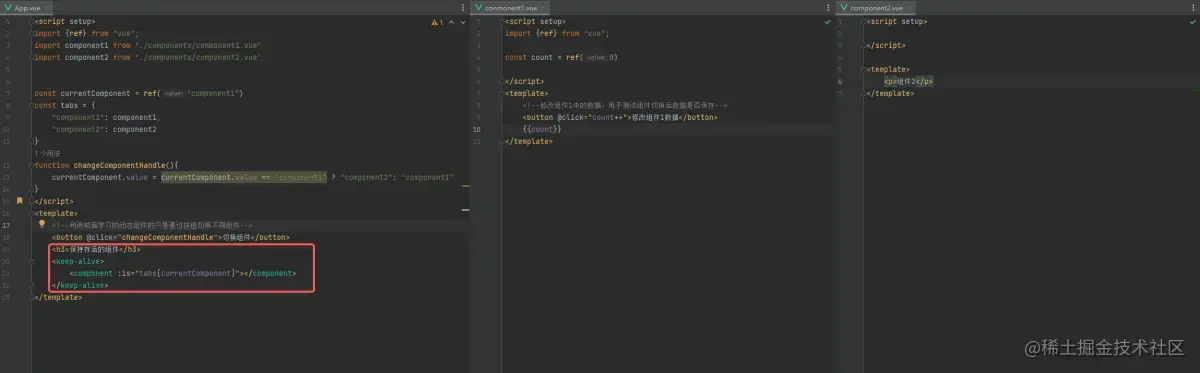Collapse the template block in App.vue
Image resolution: width=1200 pixels, height=373 pixels.
tap(31, 213)
